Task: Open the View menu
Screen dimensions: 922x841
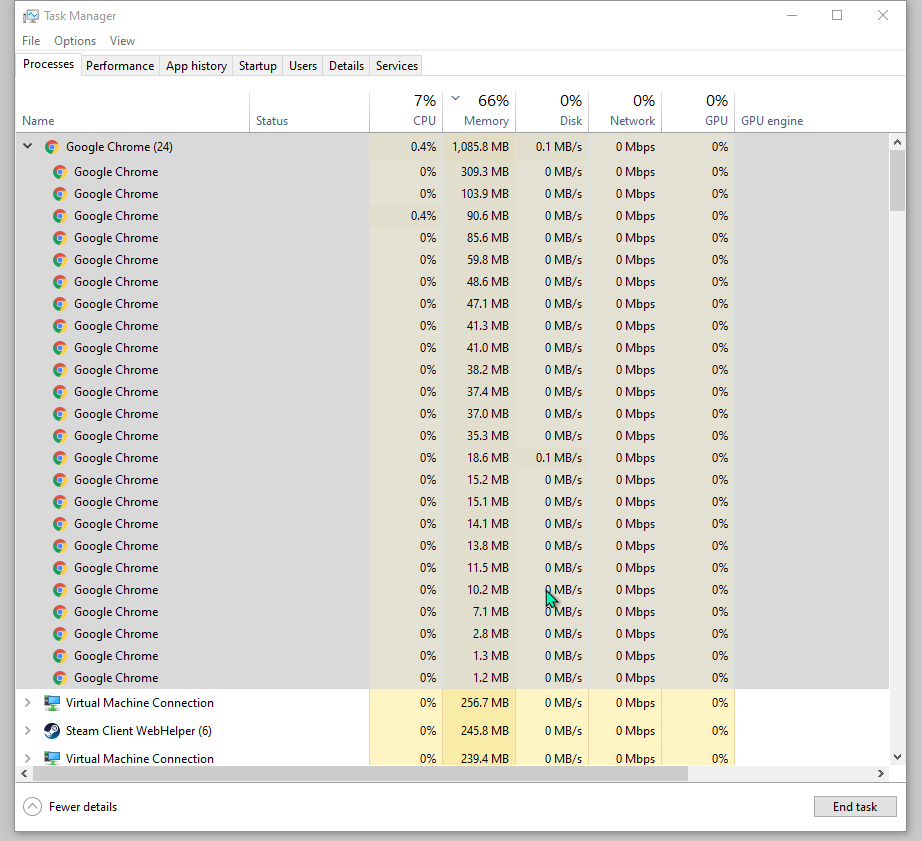Action: tap(122, 41)
